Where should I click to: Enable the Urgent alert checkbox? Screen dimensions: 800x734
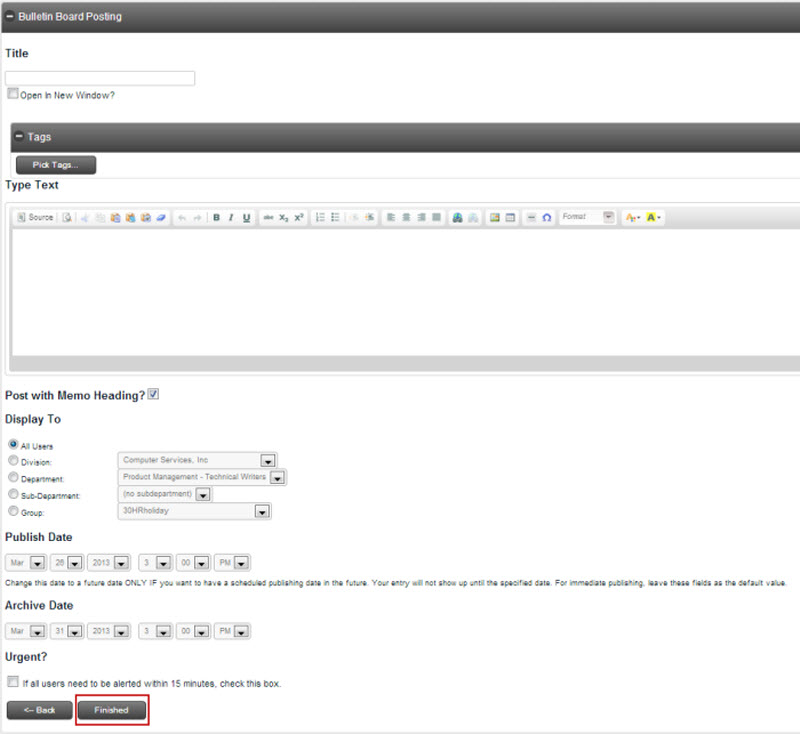13,682
